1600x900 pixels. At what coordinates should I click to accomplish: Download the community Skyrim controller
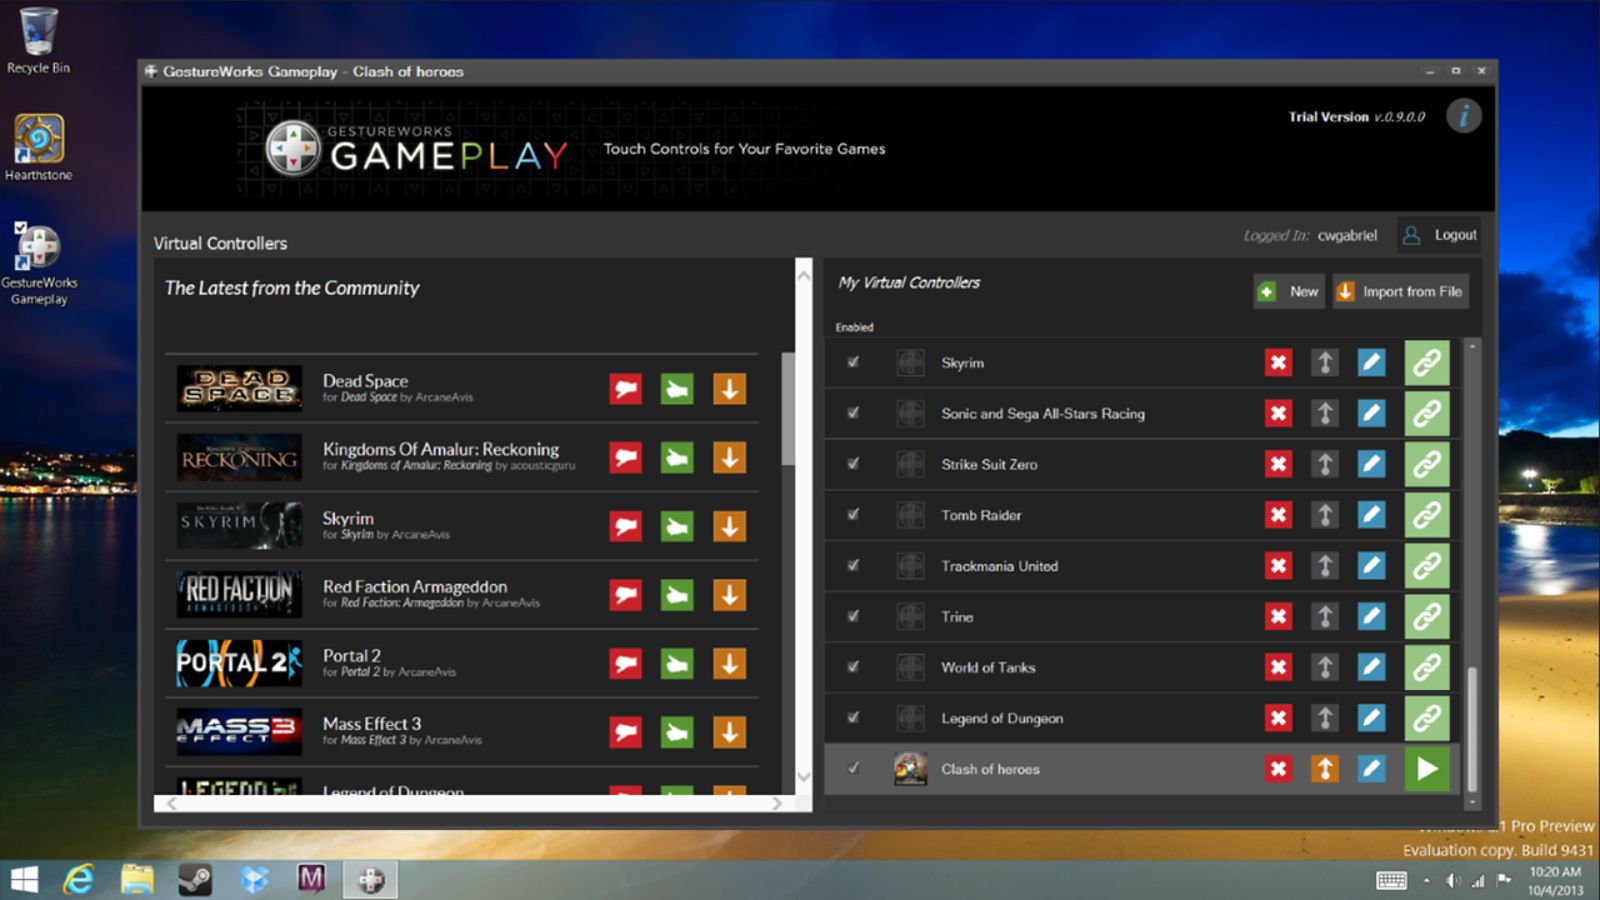pyautogui.click(x=729, y=526)
